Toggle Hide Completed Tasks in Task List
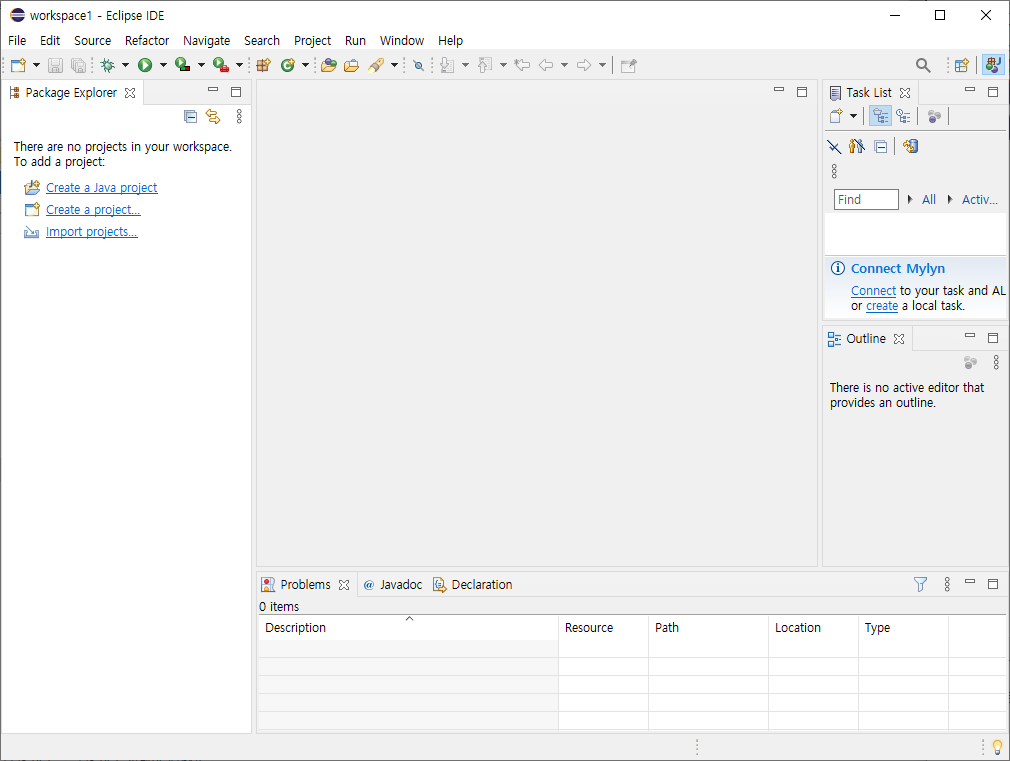The image size is (1010, 761). click(x=834, y=147)
